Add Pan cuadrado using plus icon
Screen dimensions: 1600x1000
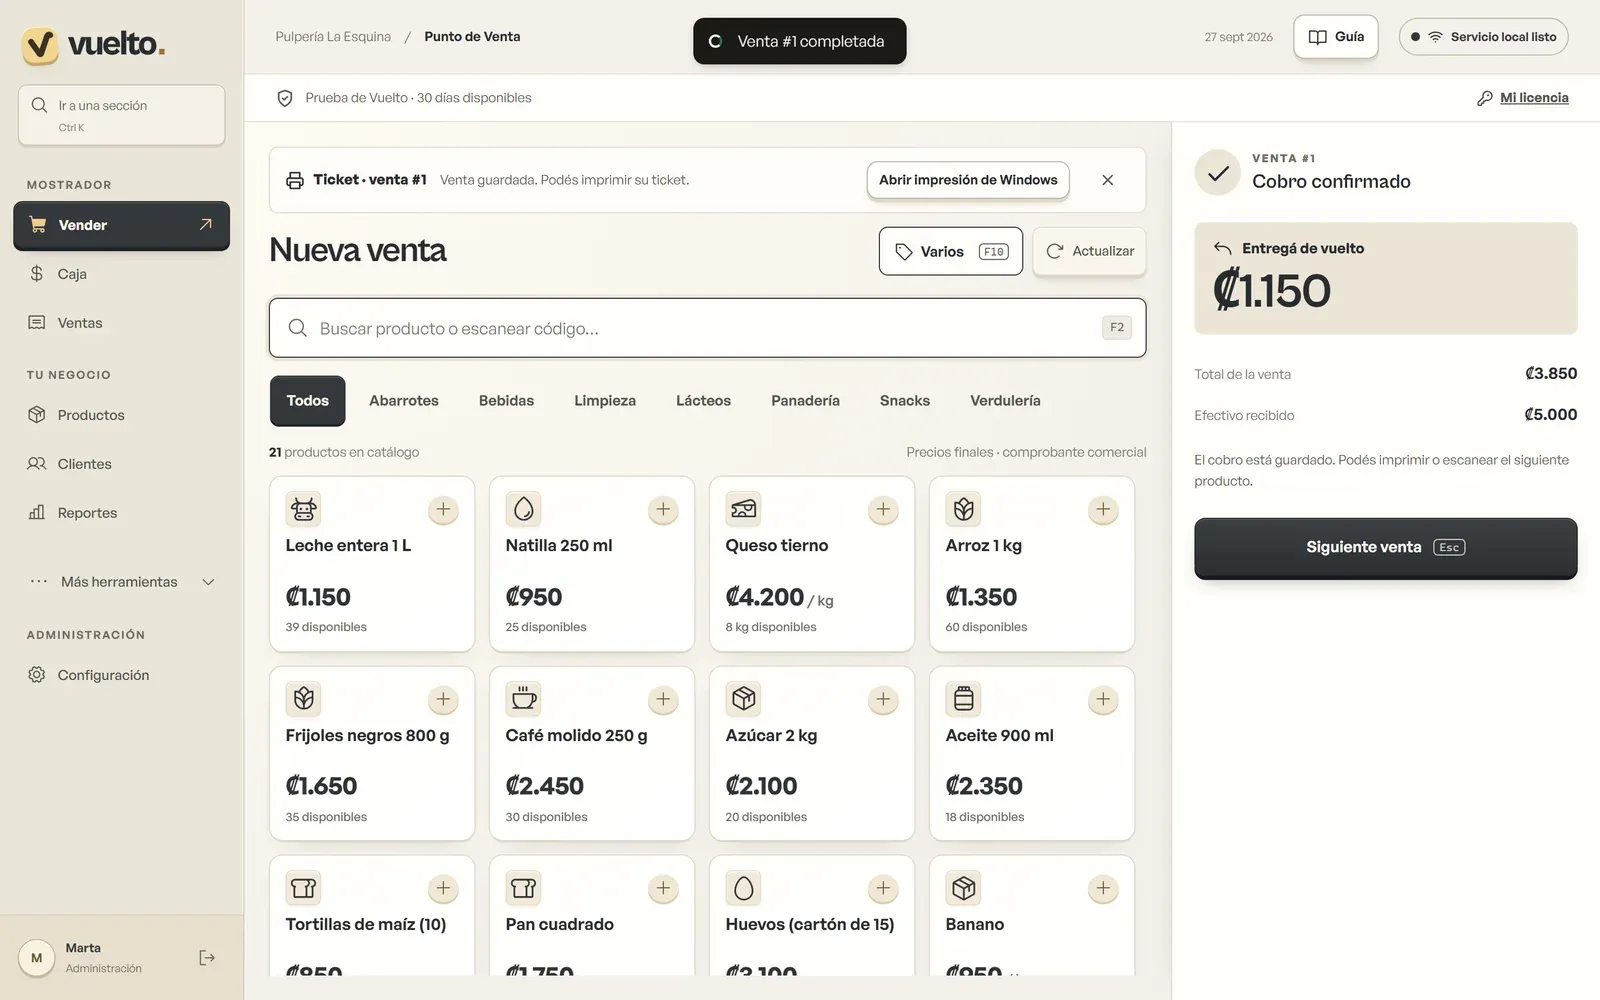pyautogui.click(x=663, y=889)
